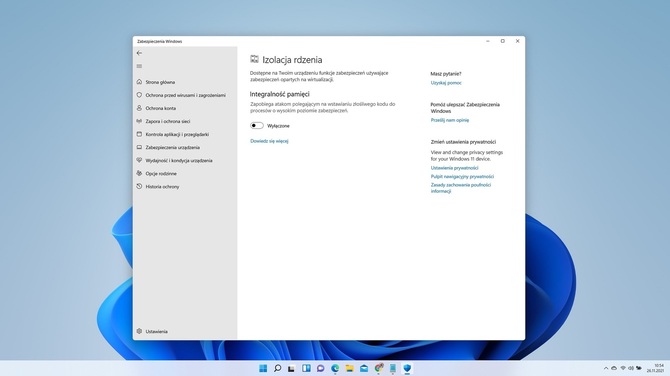The height and width of the screenshot is (376, 670).
Task: Select Kontrola aplikacji i przeglądarki
Action: 177,135
